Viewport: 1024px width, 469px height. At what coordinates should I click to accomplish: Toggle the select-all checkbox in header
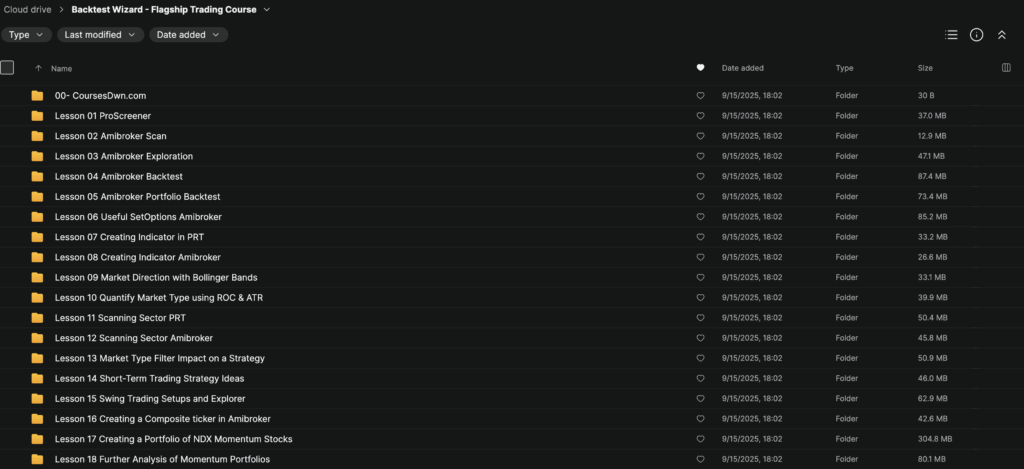(7, 68)
